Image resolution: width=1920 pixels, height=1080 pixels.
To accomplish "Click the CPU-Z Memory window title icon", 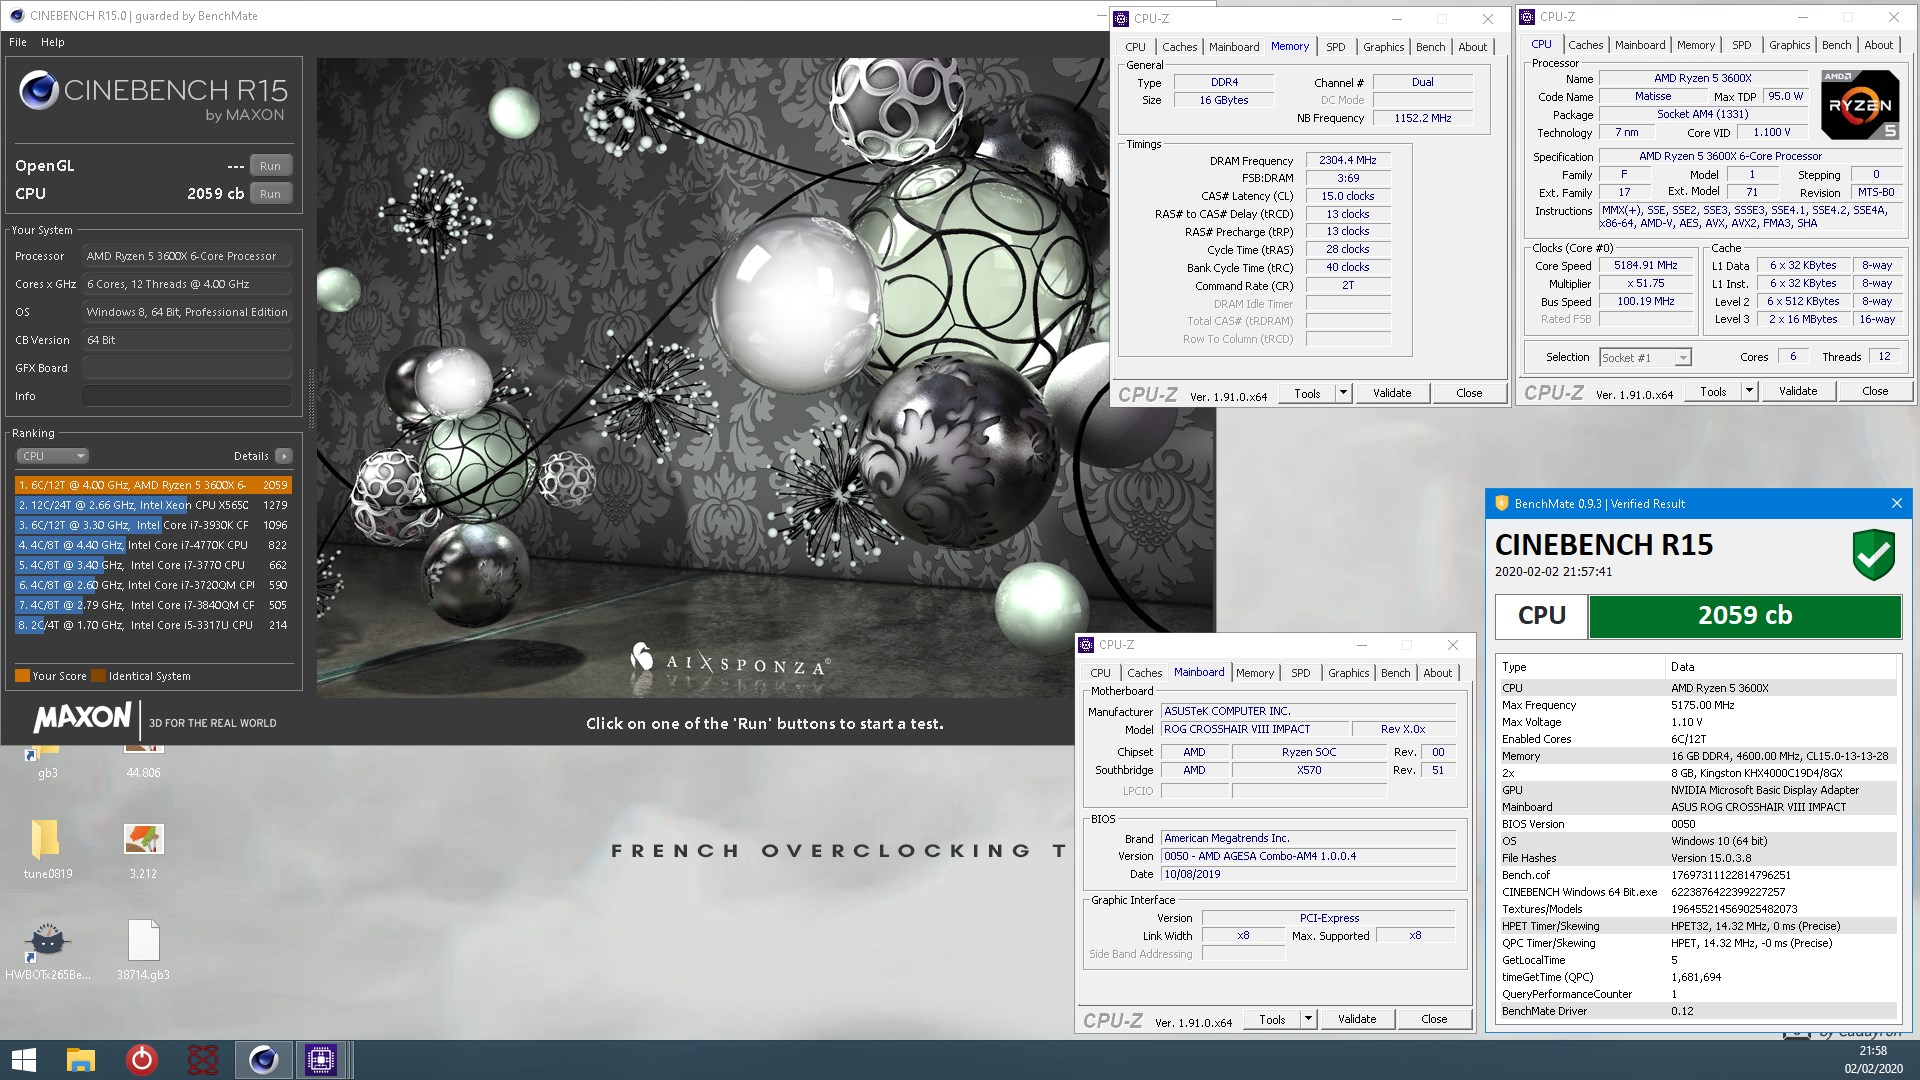I will [1122, 18].
